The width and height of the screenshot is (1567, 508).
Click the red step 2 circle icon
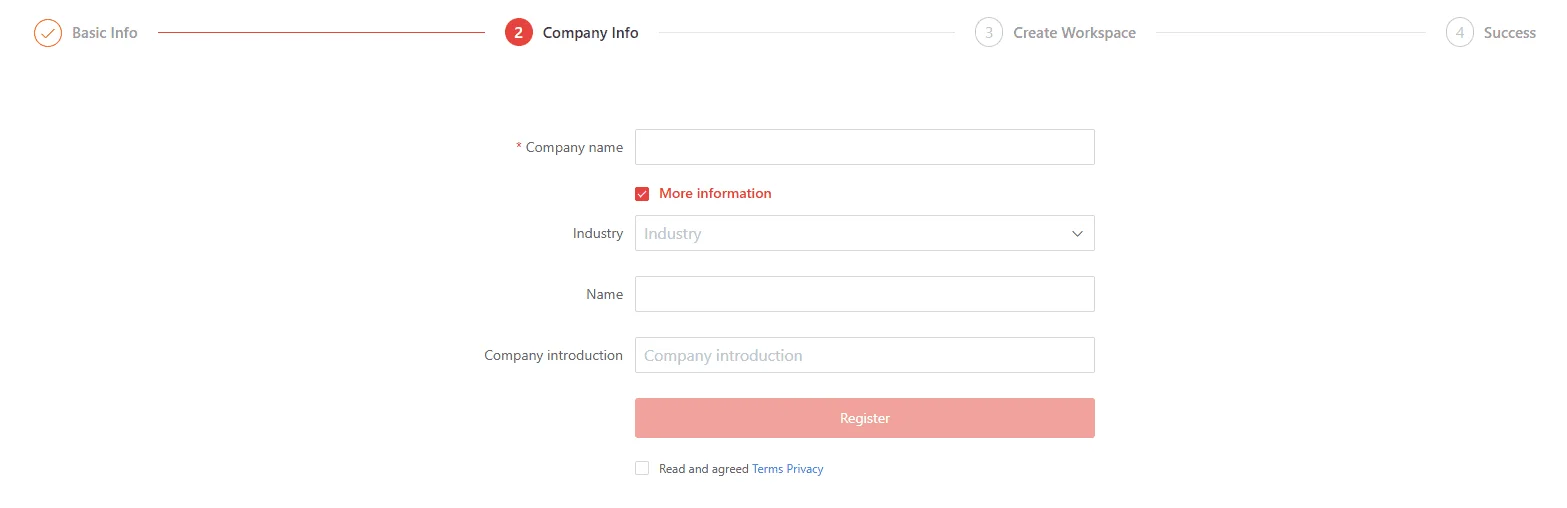[518, 33]
